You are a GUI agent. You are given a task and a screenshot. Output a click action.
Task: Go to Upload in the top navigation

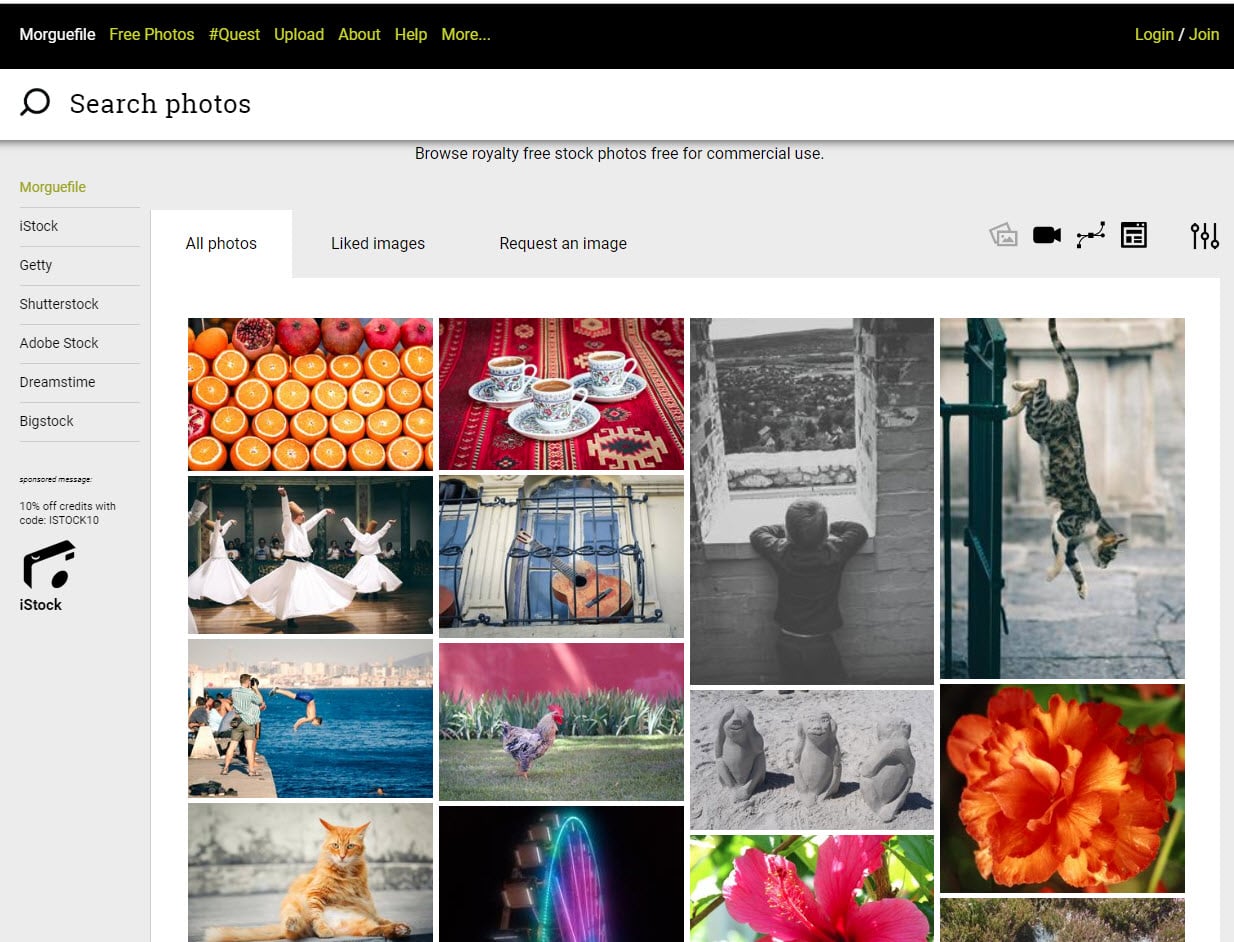tap(299, 34)
